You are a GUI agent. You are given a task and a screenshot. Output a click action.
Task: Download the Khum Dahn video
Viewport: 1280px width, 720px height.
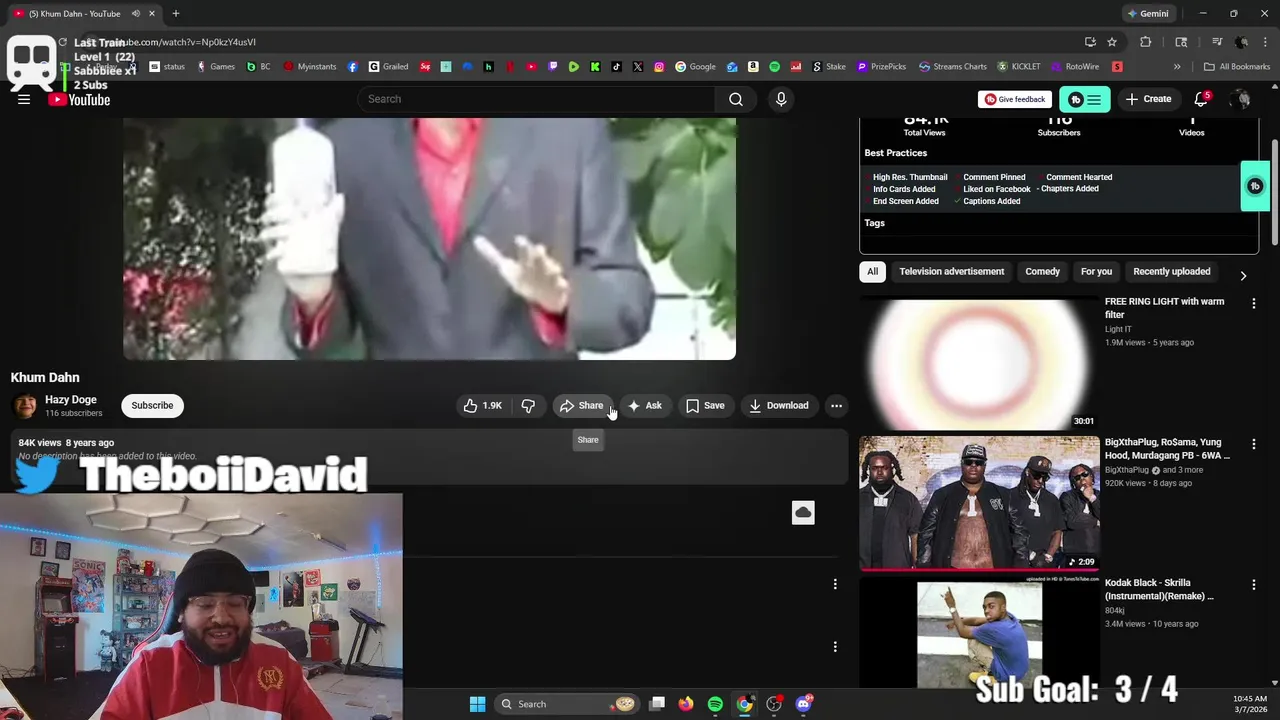[779, 405]
